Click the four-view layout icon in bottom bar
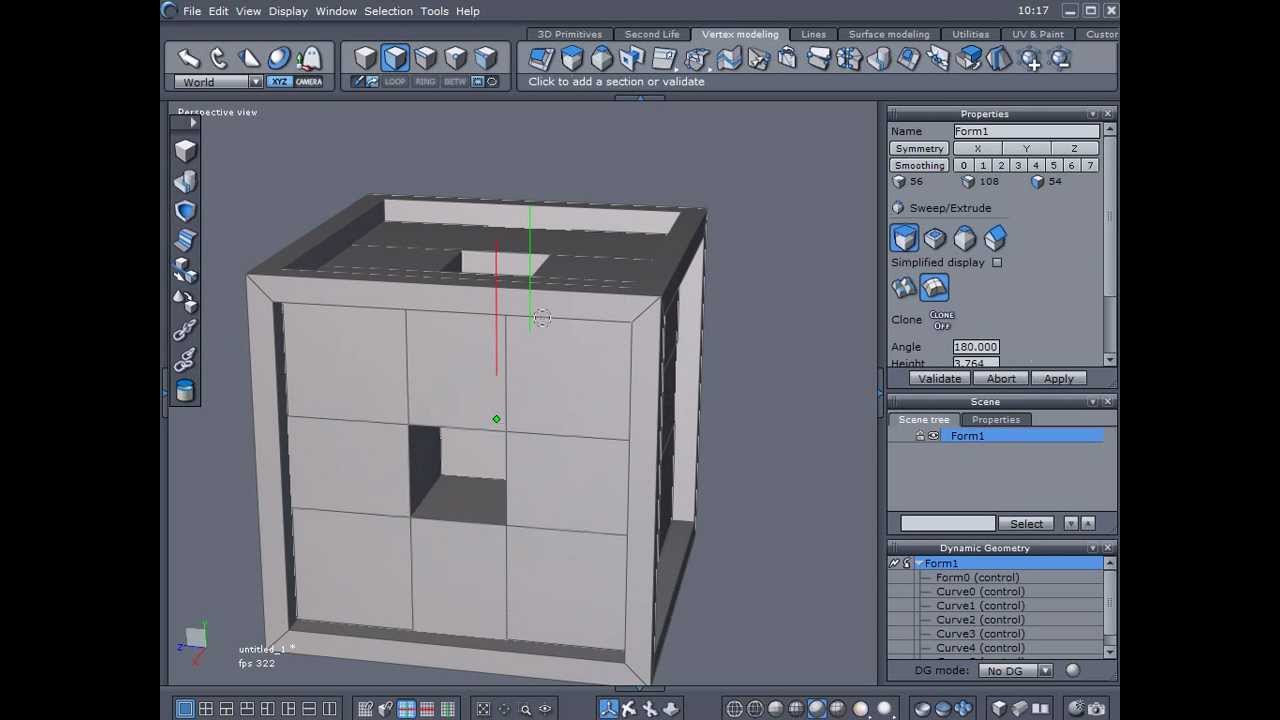Image resolution: width=1280 pixels, height=720 pixels. [206, 709]
